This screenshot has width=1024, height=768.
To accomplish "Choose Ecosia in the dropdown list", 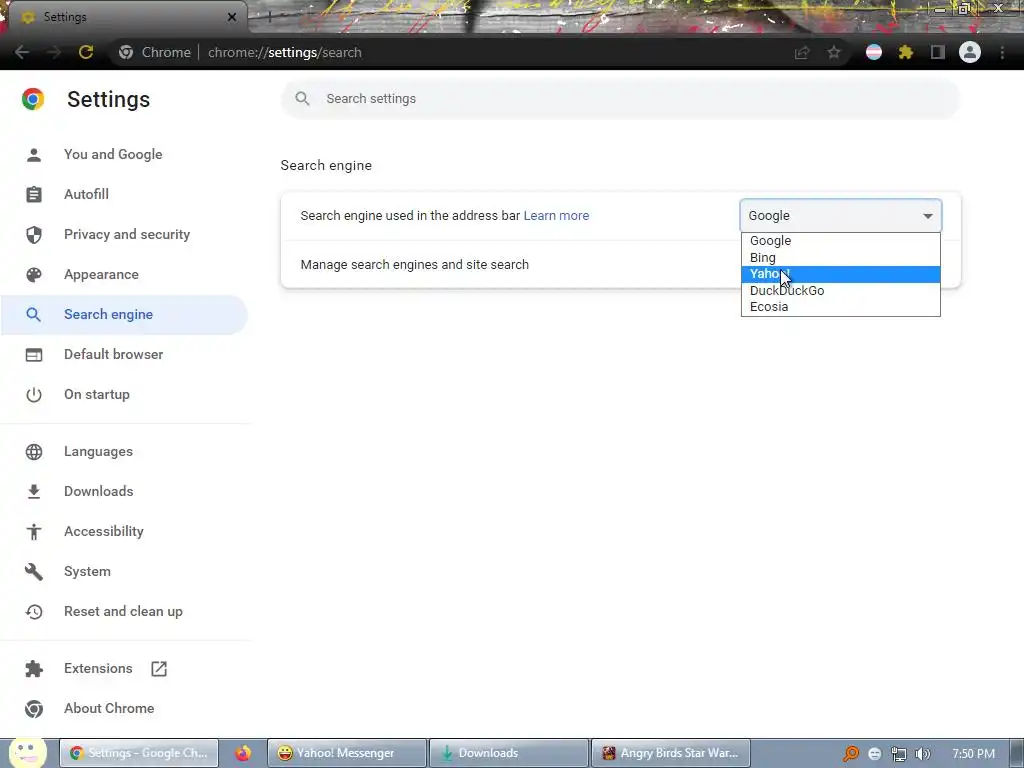I will click(840, 307).
